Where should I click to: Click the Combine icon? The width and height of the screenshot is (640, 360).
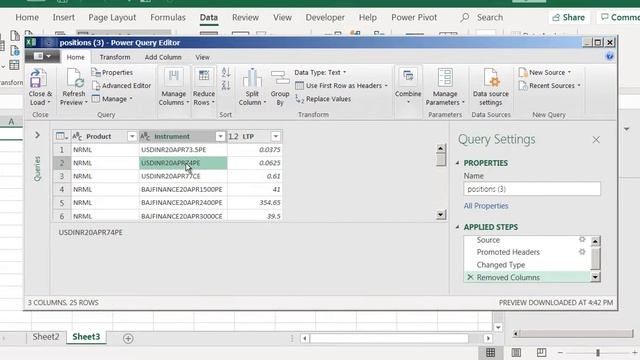(x=408, y=77)
